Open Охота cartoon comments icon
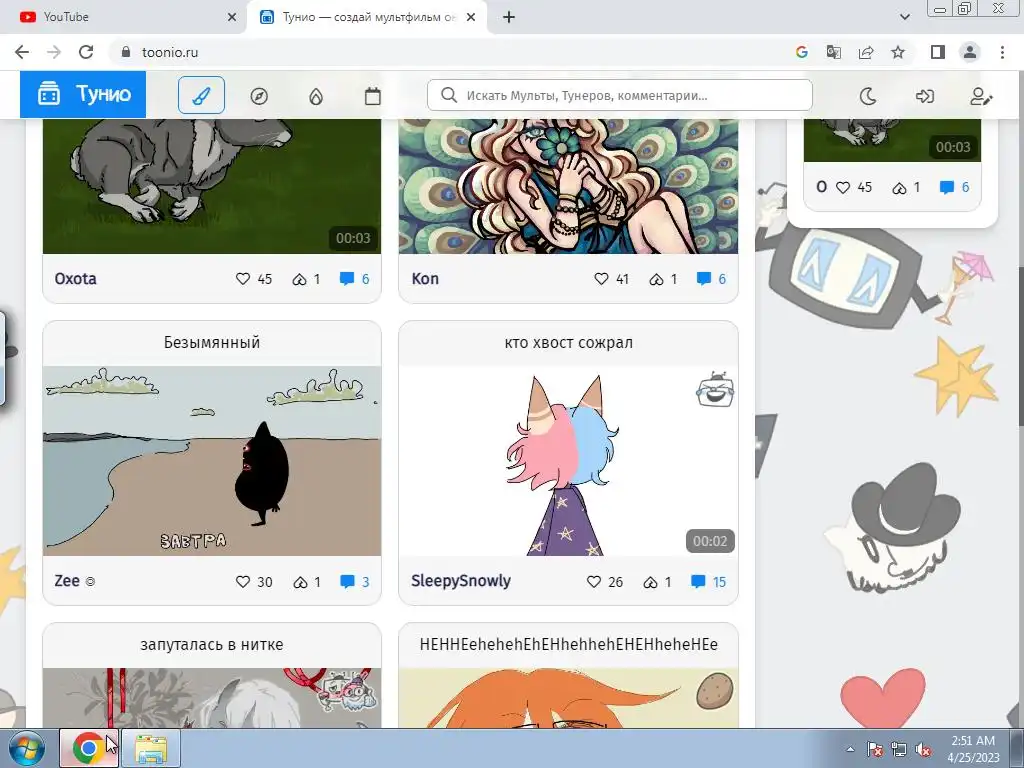The width and height of the screenshot is (1024, 768). [347, 279]
